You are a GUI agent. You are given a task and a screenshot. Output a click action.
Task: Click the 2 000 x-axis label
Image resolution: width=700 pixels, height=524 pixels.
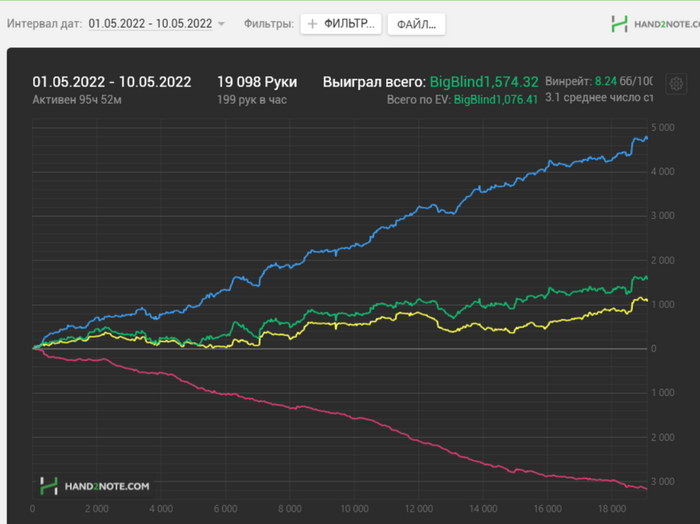97,509
